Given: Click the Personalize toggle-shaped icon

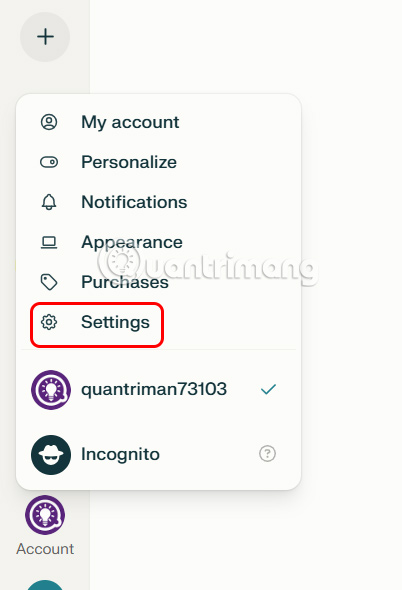Looking at the screenshot, I should [x=49, y=162].
